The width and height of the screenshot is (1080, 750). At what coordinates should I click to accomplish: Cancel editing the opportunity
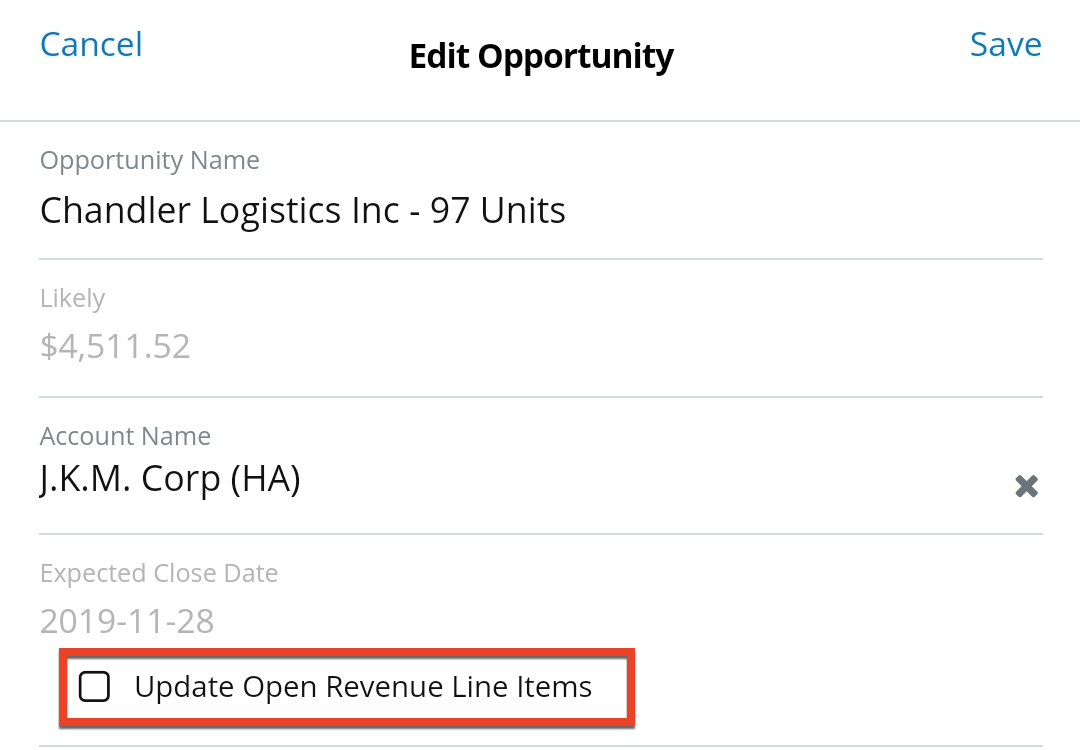[91, 45]
